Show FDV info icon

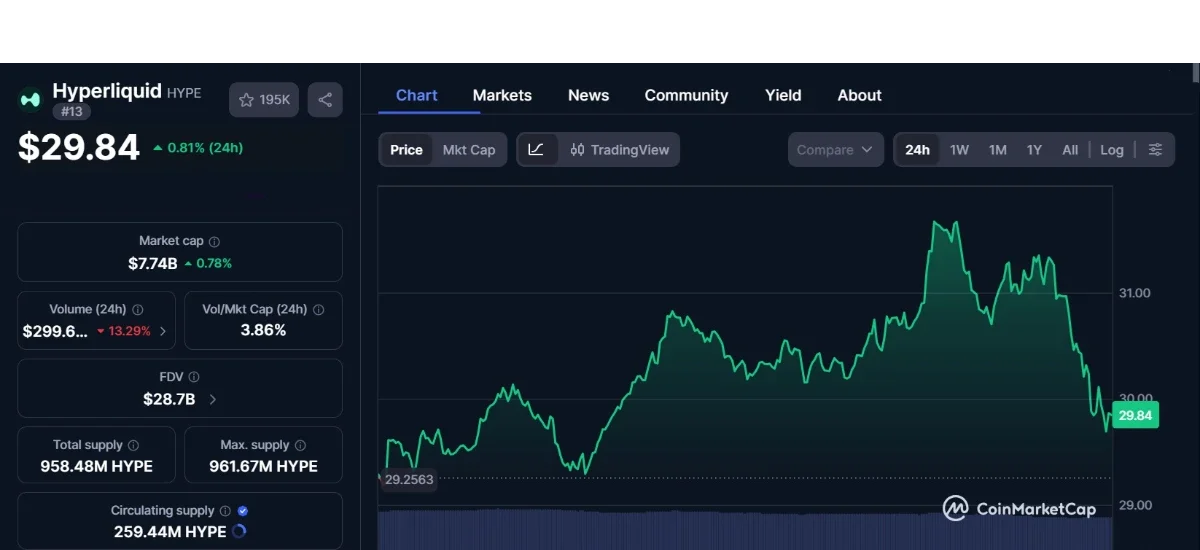(194, 377)
